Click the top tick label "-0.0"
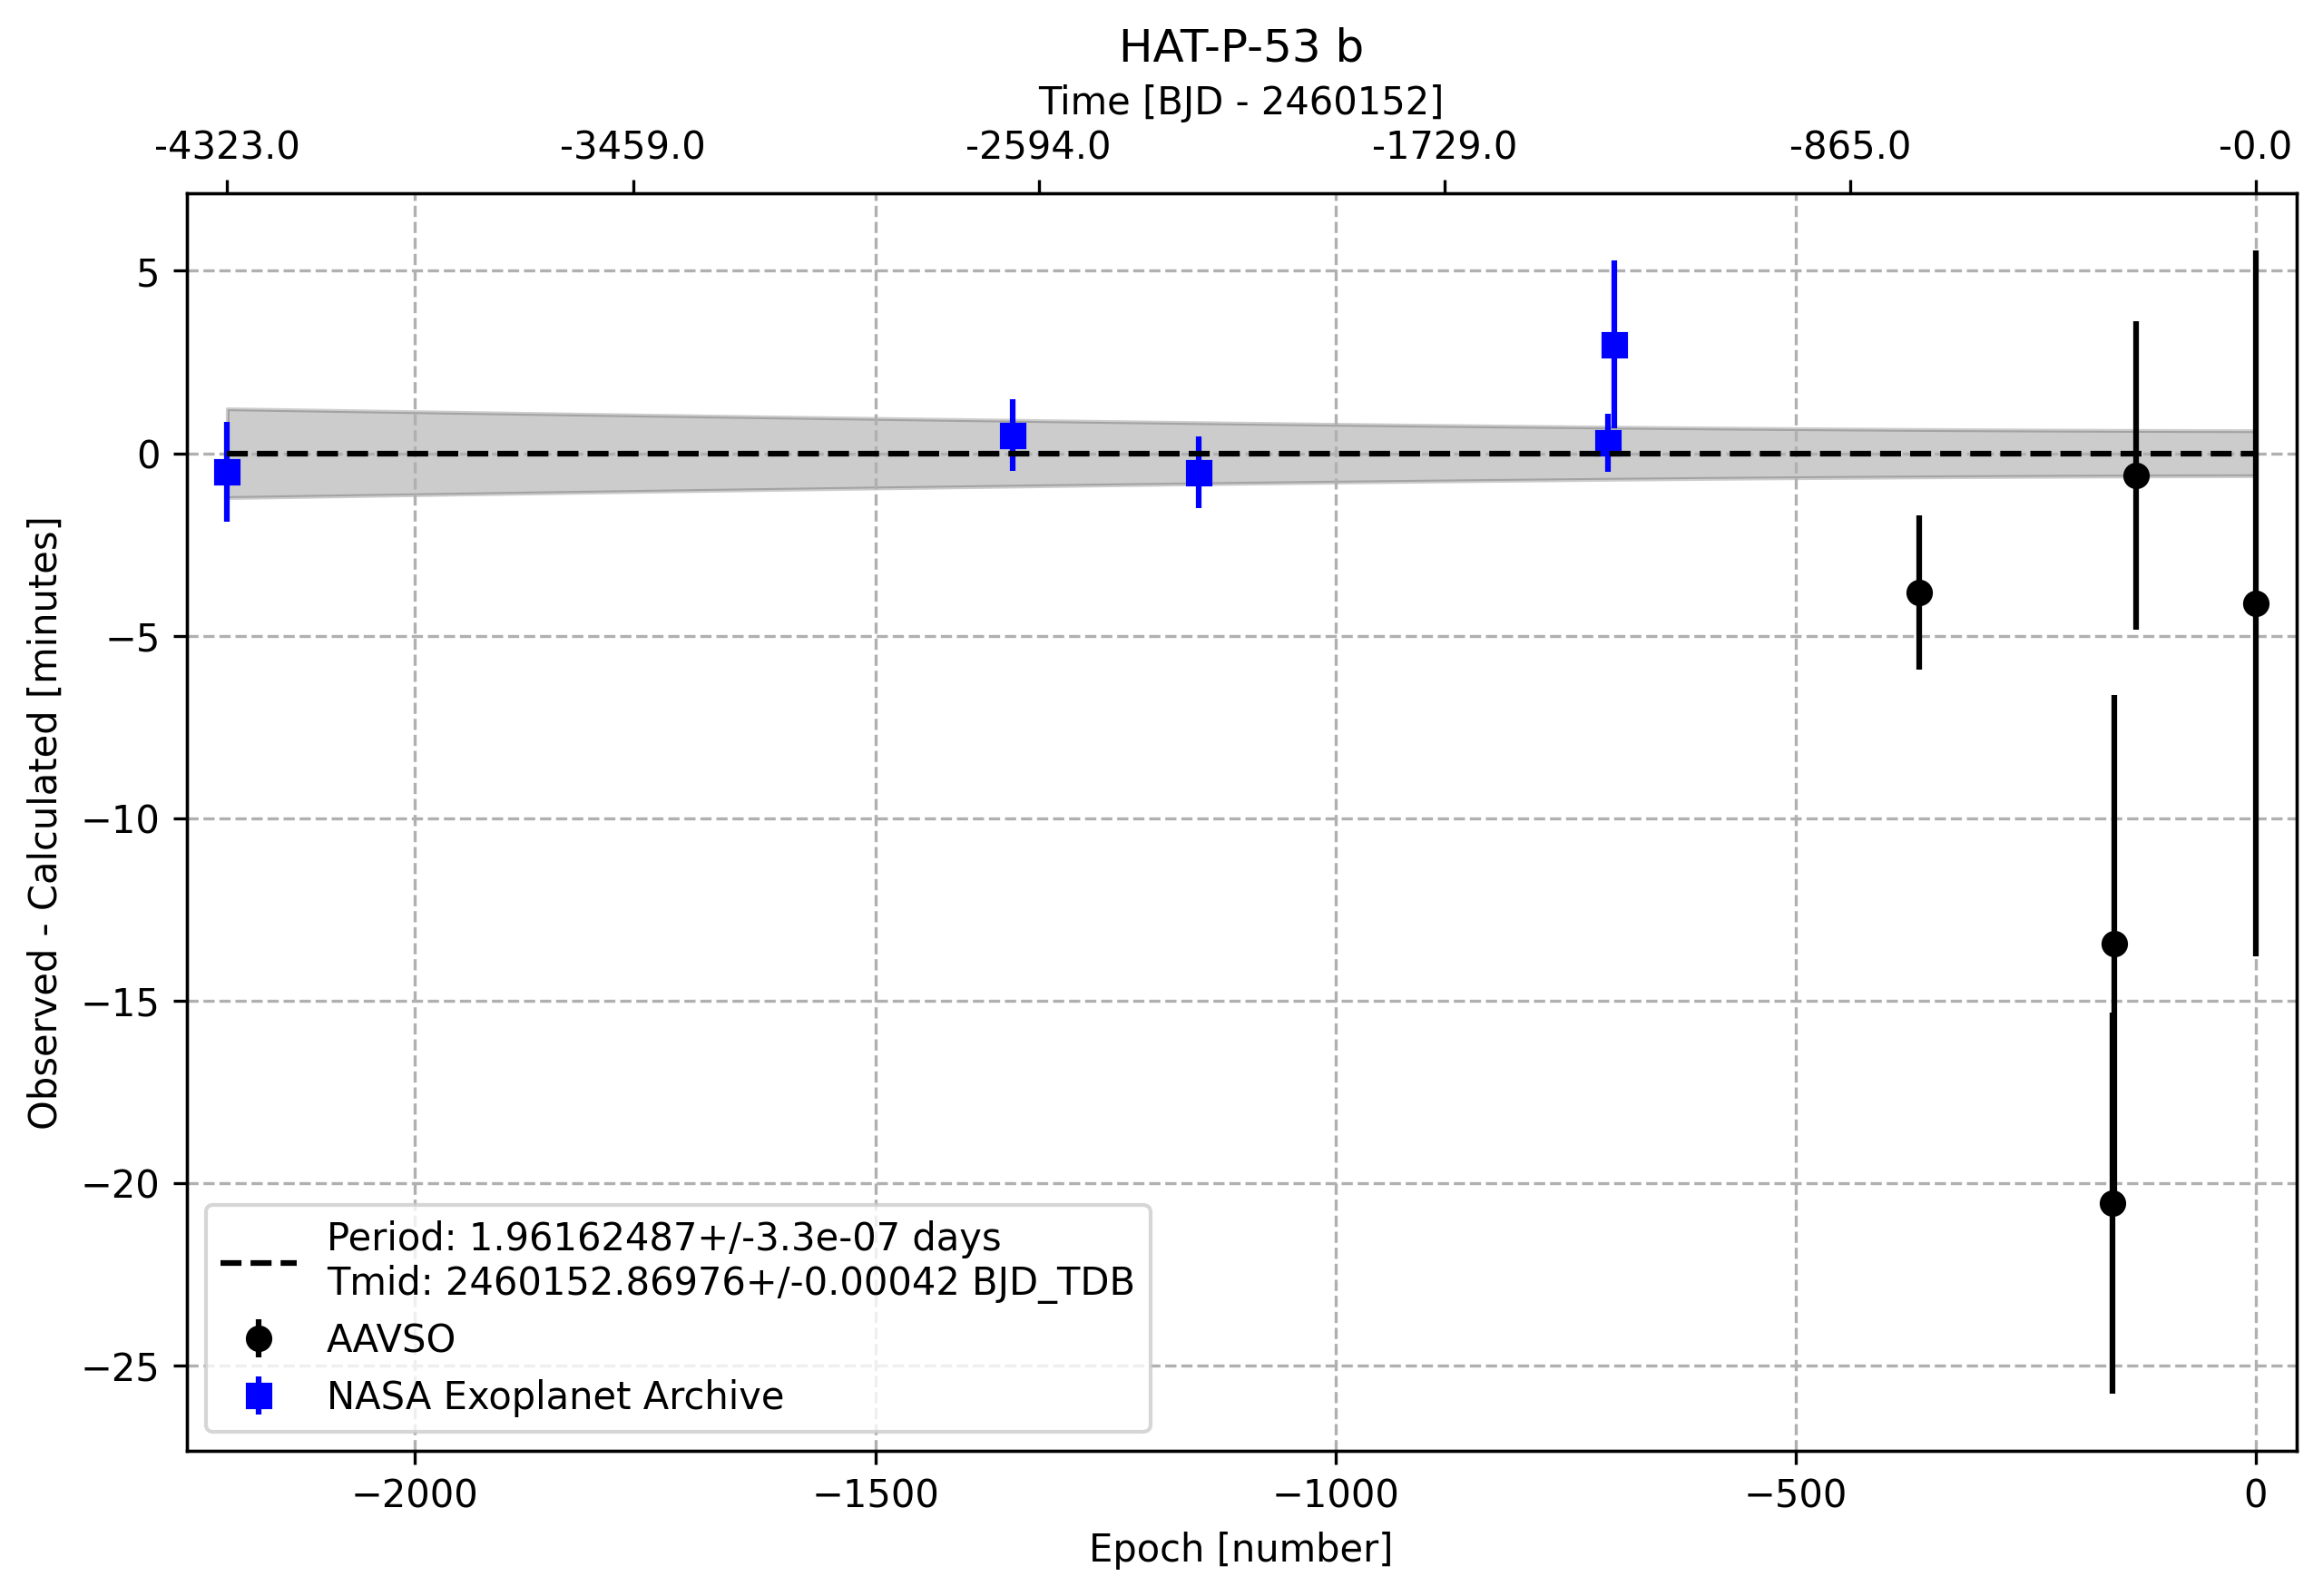 (2255, 146)
